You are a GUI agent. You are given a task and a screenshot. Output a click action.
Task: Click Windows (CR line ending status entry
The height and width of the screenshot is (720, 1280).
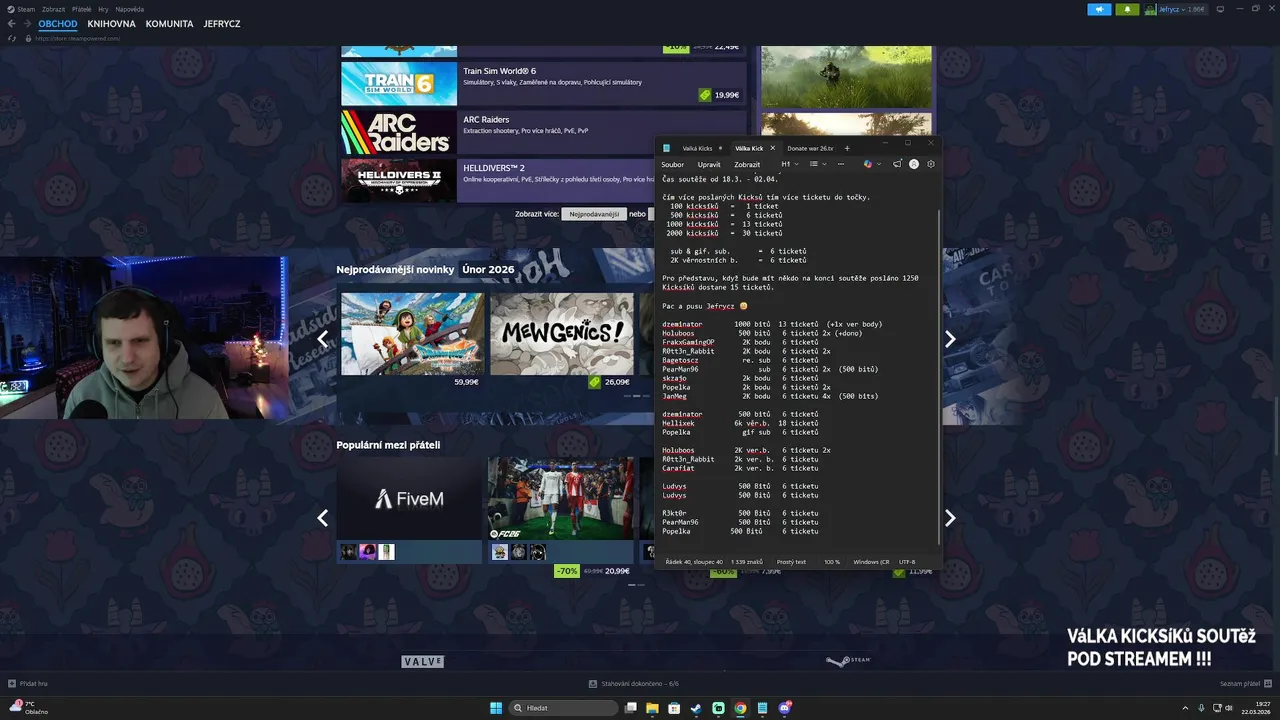[871, 562]
